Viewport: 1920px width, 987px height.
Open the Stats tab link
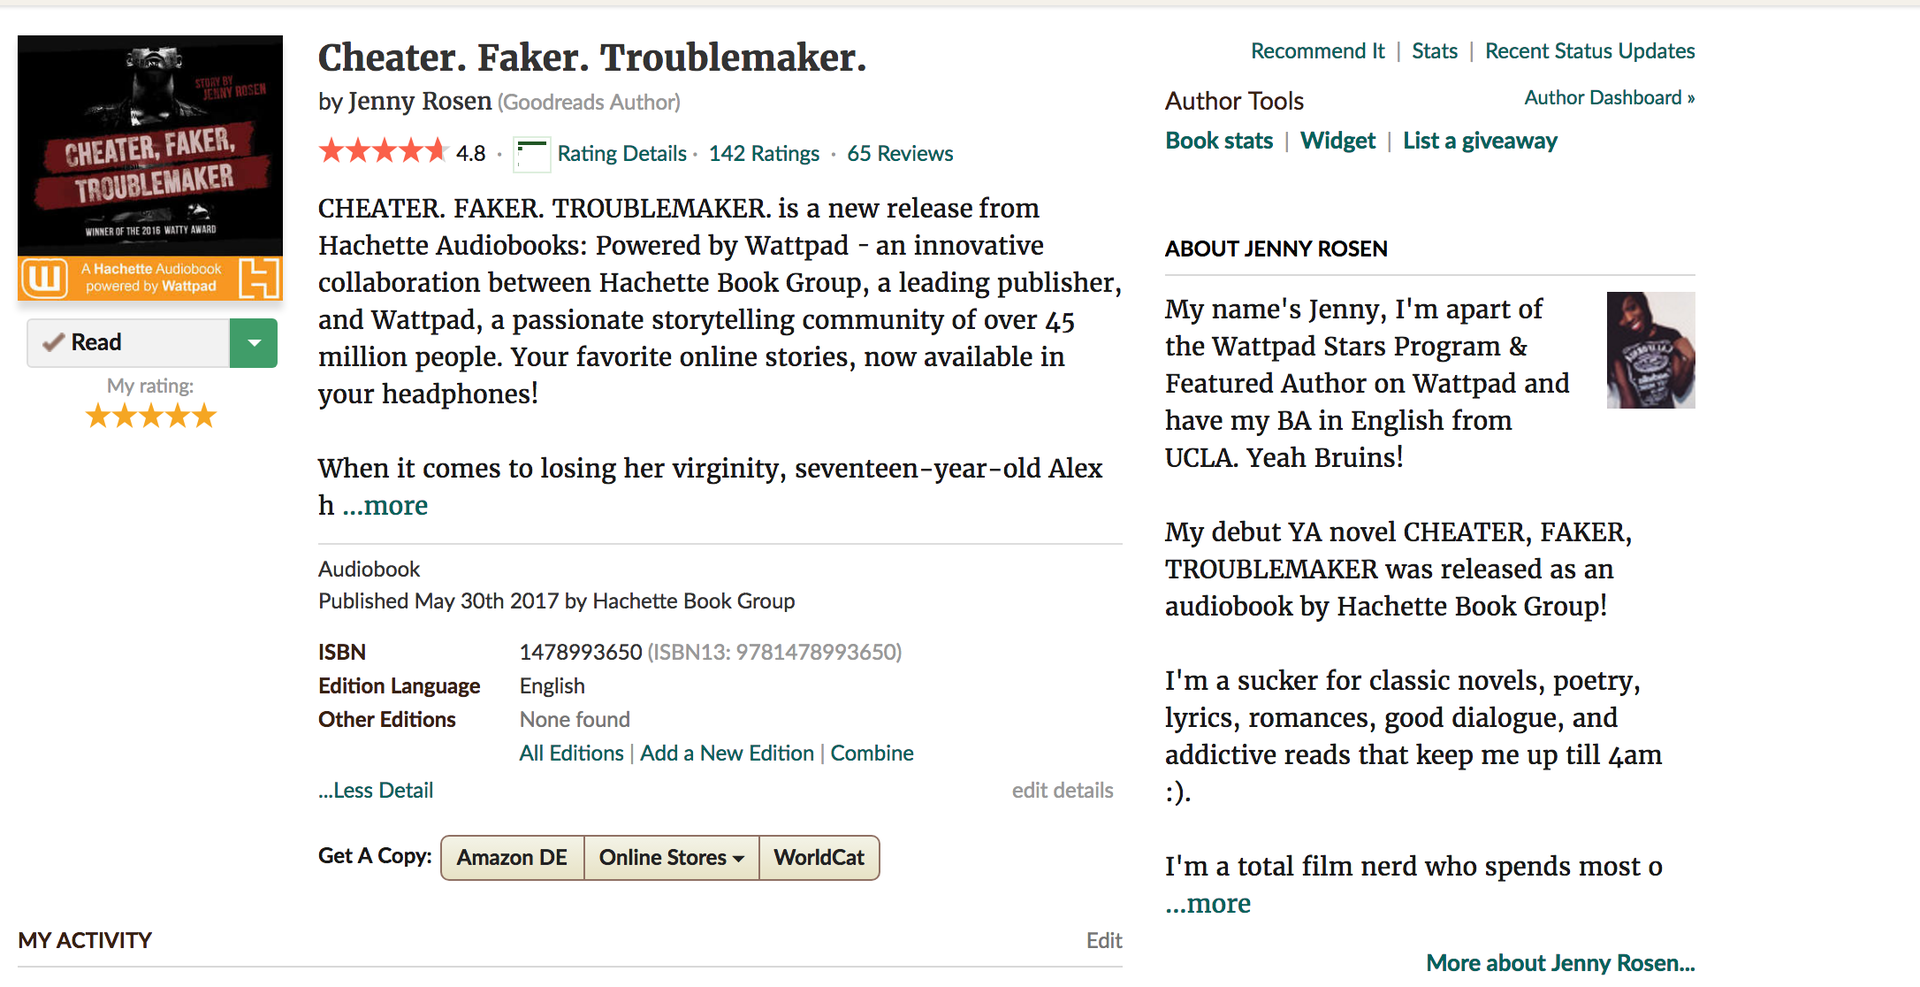point(1434,51)
